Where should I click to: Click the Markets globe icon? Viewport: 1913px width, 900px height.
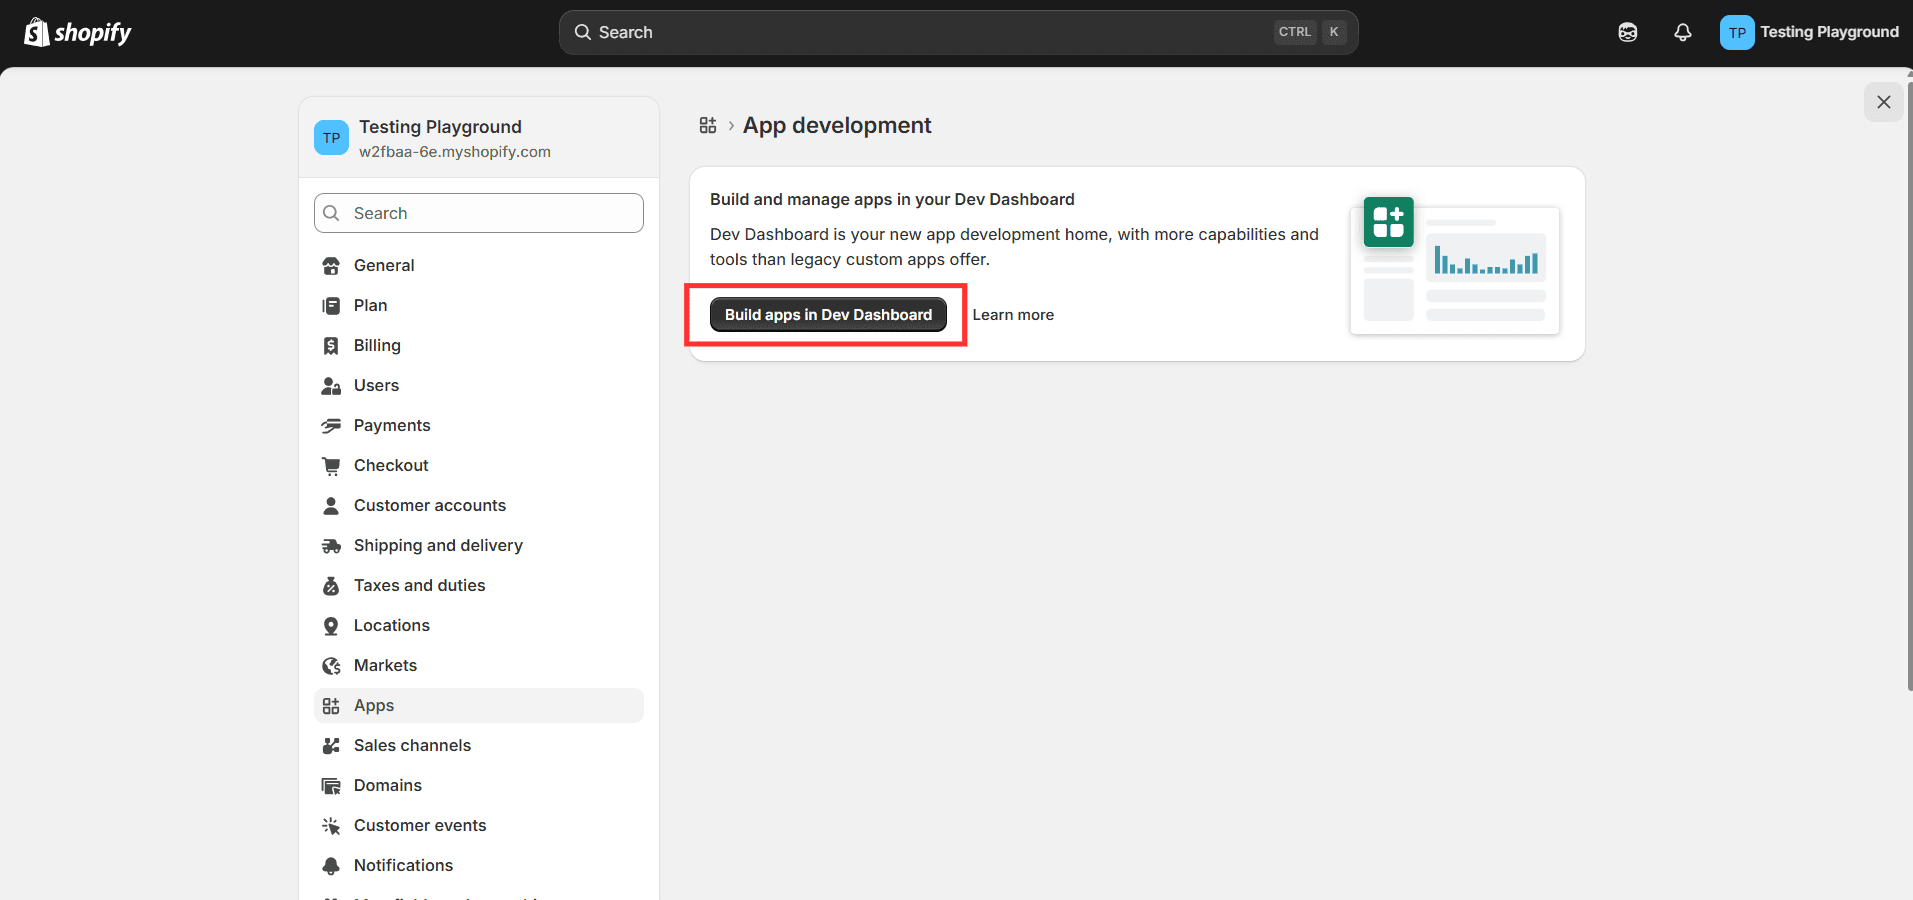[331, 666]
